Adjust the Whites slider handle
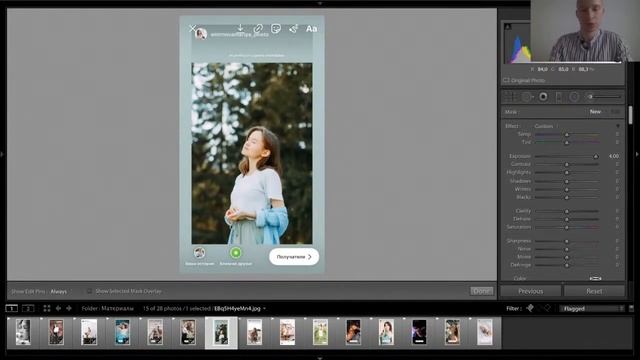The width and height of the screenshot is (640, 360). tap(567, 189)
